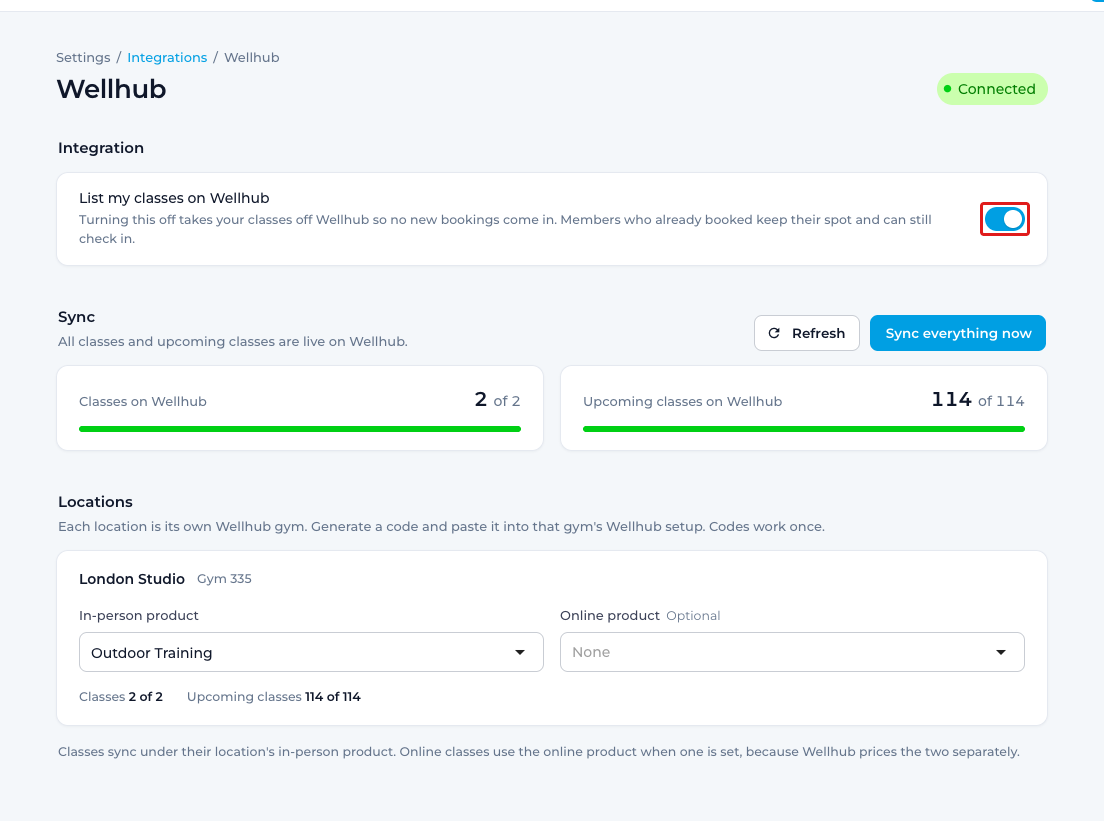Click the refresh arrow icon
The image size is (1104, 821).
pyautogui.click(x=774, y=333)
